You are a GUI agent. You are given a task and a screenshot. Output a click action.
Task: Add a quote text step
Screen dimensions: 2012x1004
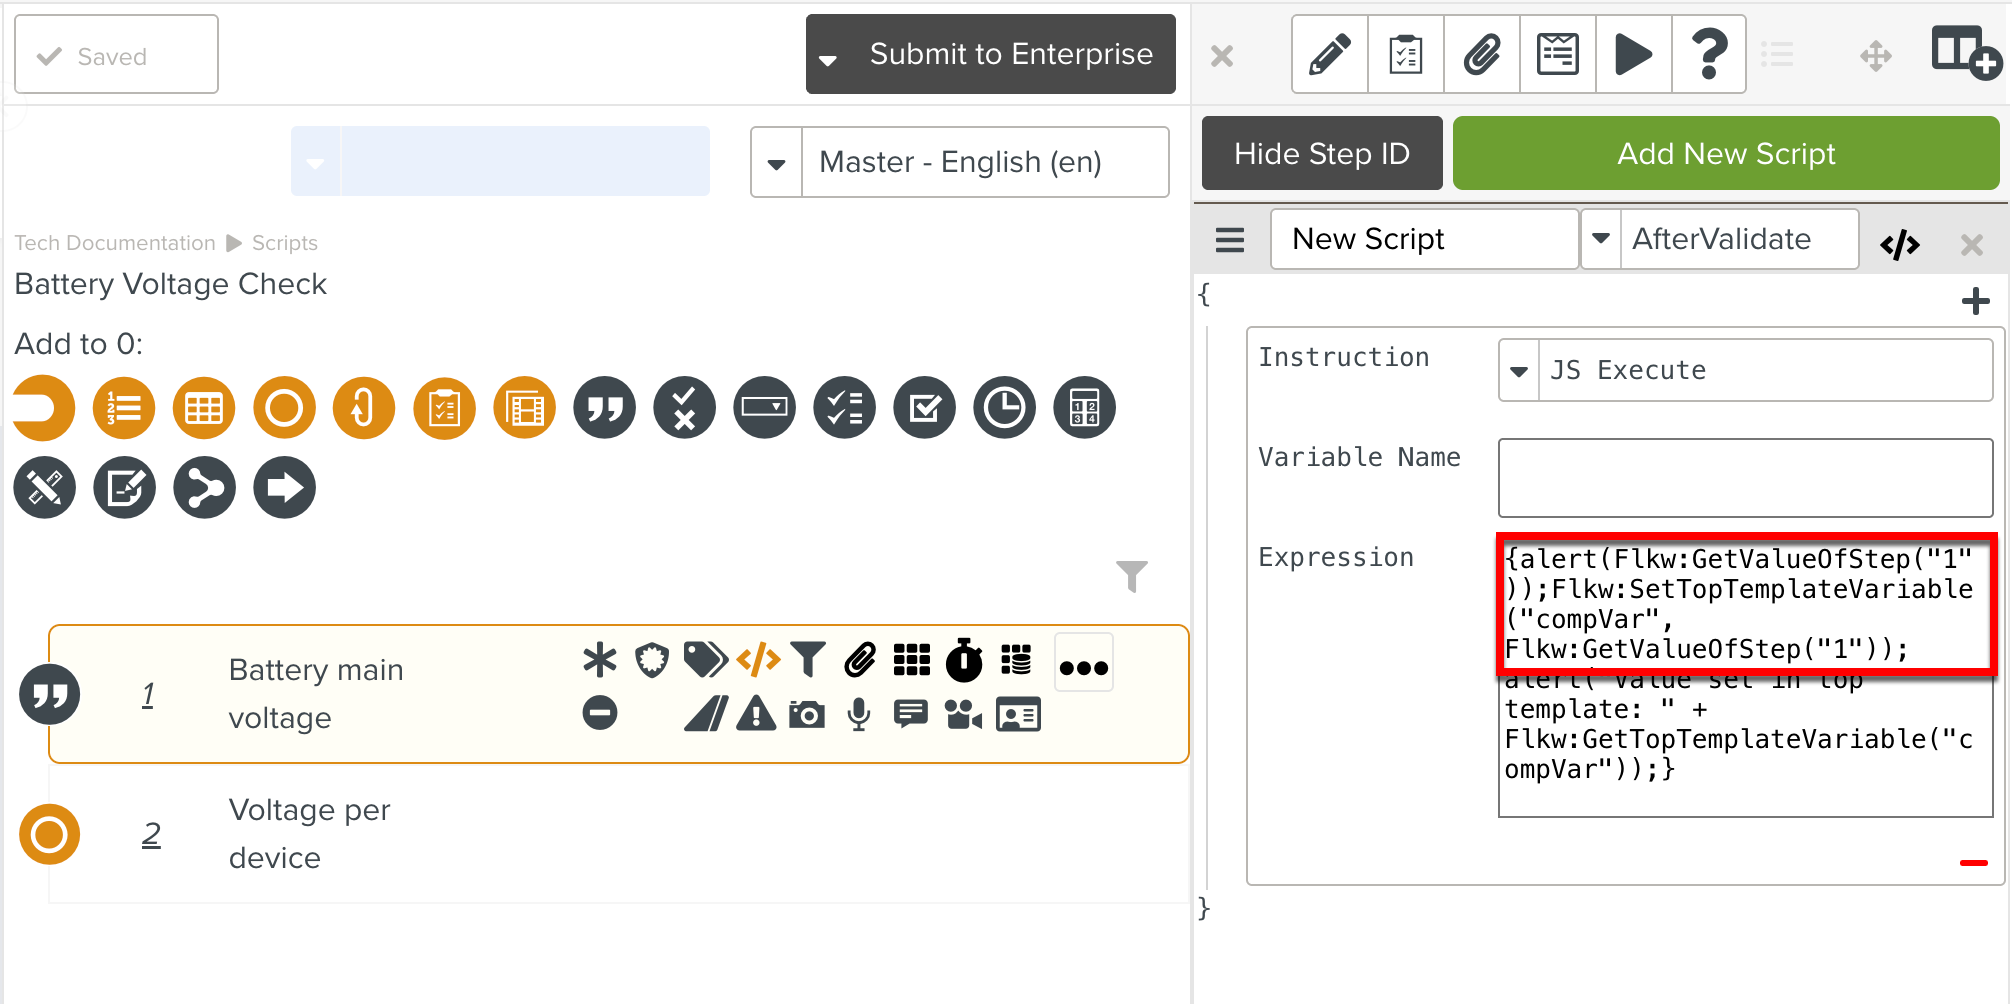[604, 408]
